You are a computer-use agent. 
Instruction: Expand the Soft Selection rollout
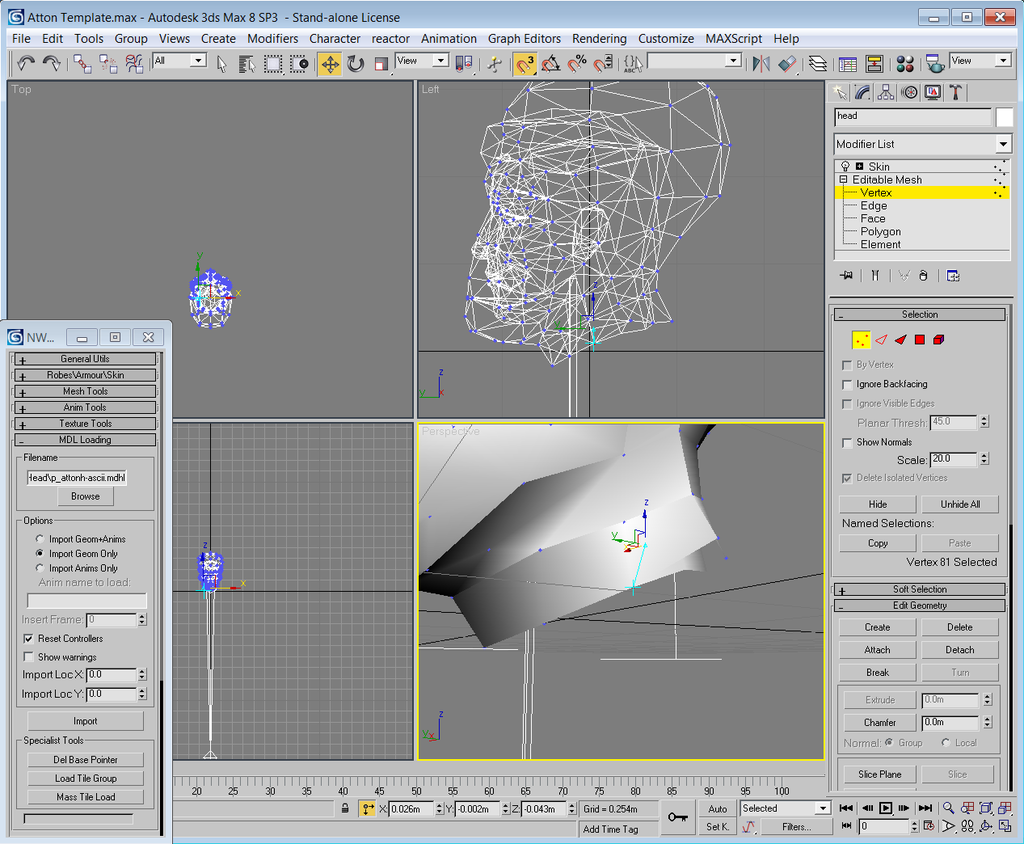coord(920,589)
